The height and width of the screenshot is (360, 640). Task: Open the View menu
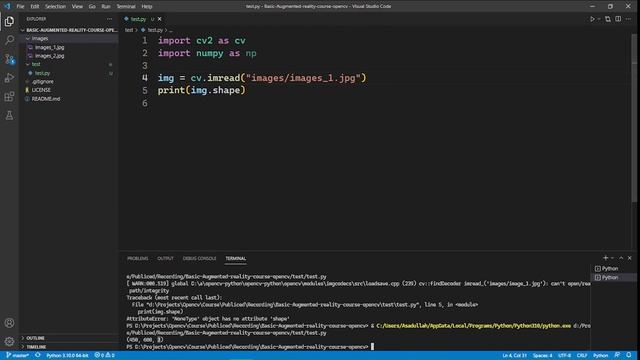pyautogui.click(x=77, y=7)
